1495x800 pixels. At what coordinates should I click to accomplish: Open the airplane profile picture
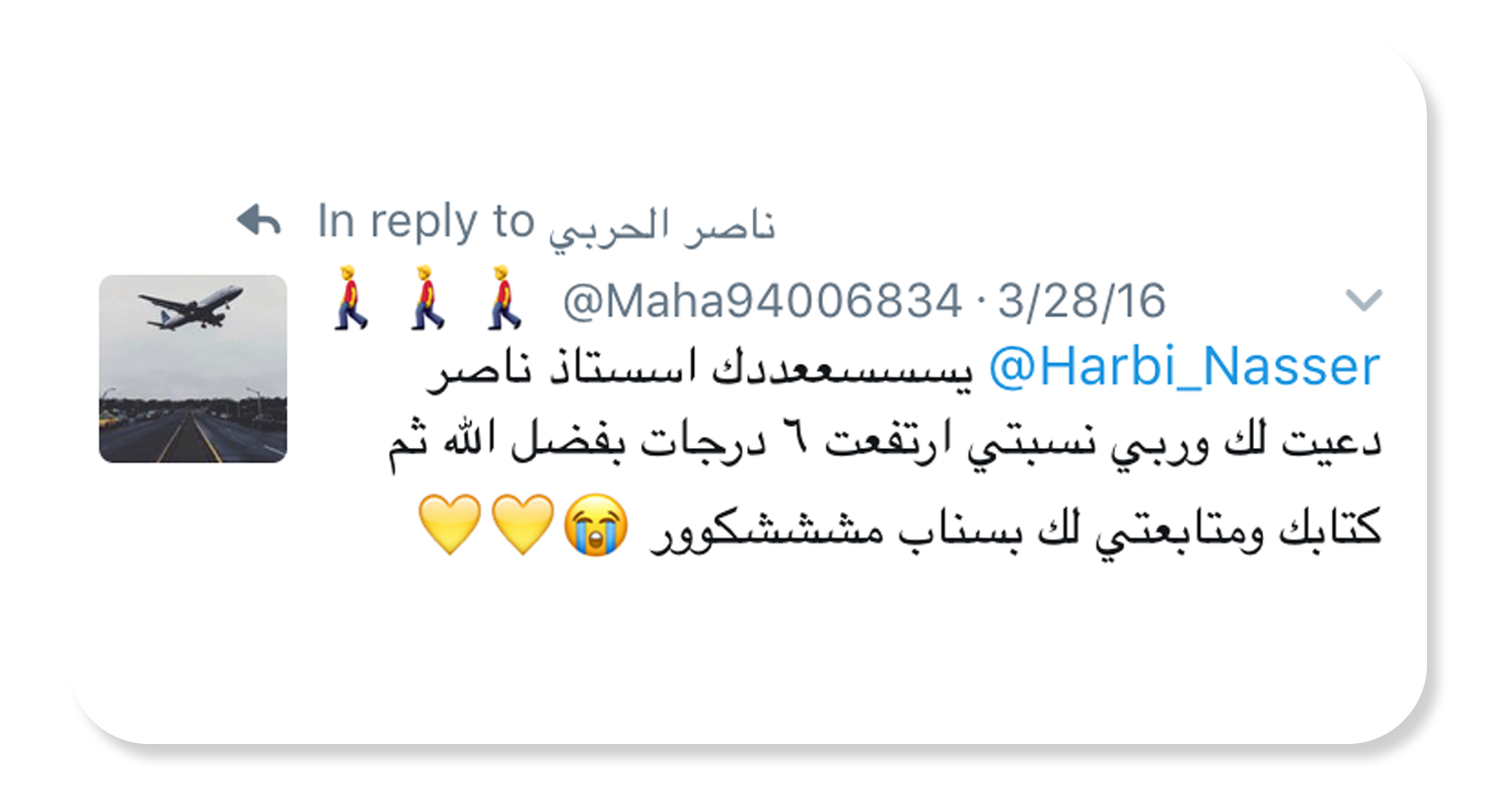[x=193, y=368]
